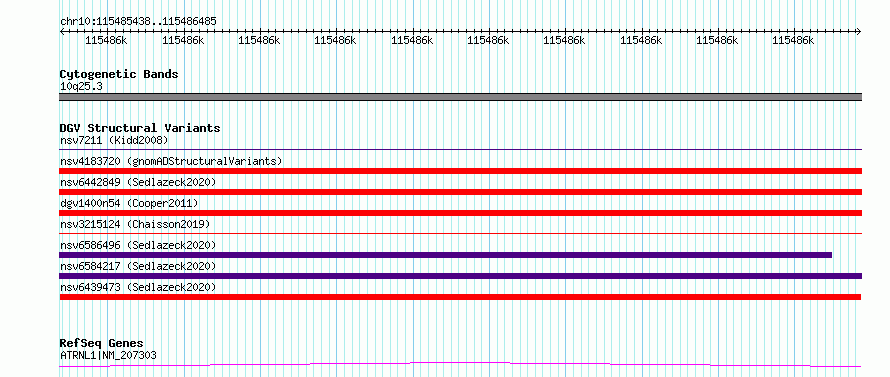Select the red bar for nsv4183720
The height and width of the screenshot is (377, 890).
(x=460, y=171)
